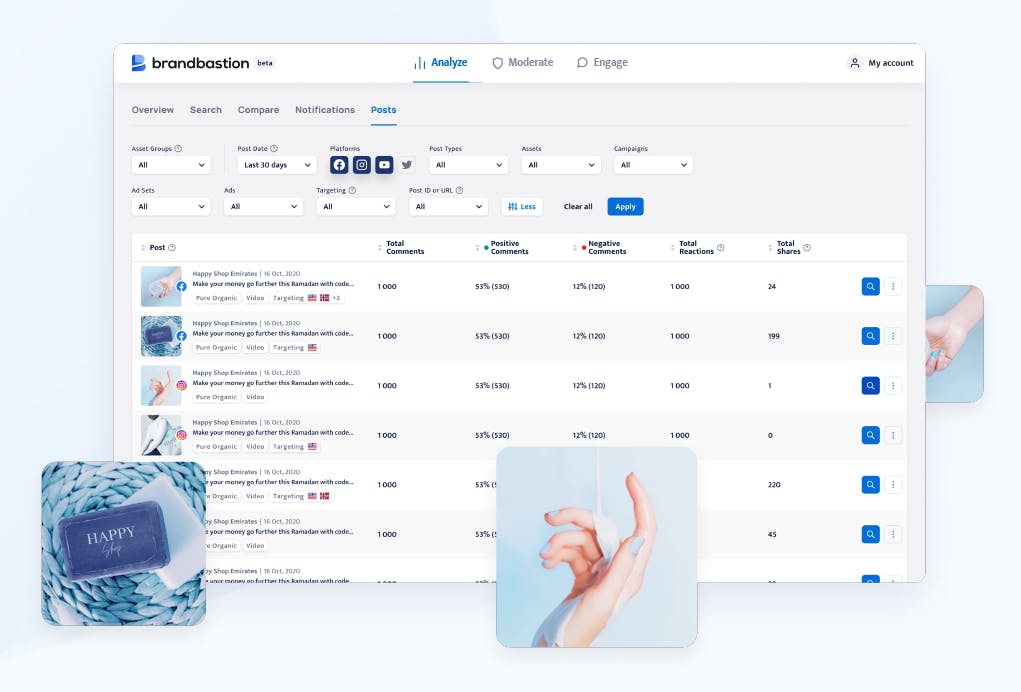Switch to the Moderate section
Screen dimensions: 1021x692
(x=523, y=62)
